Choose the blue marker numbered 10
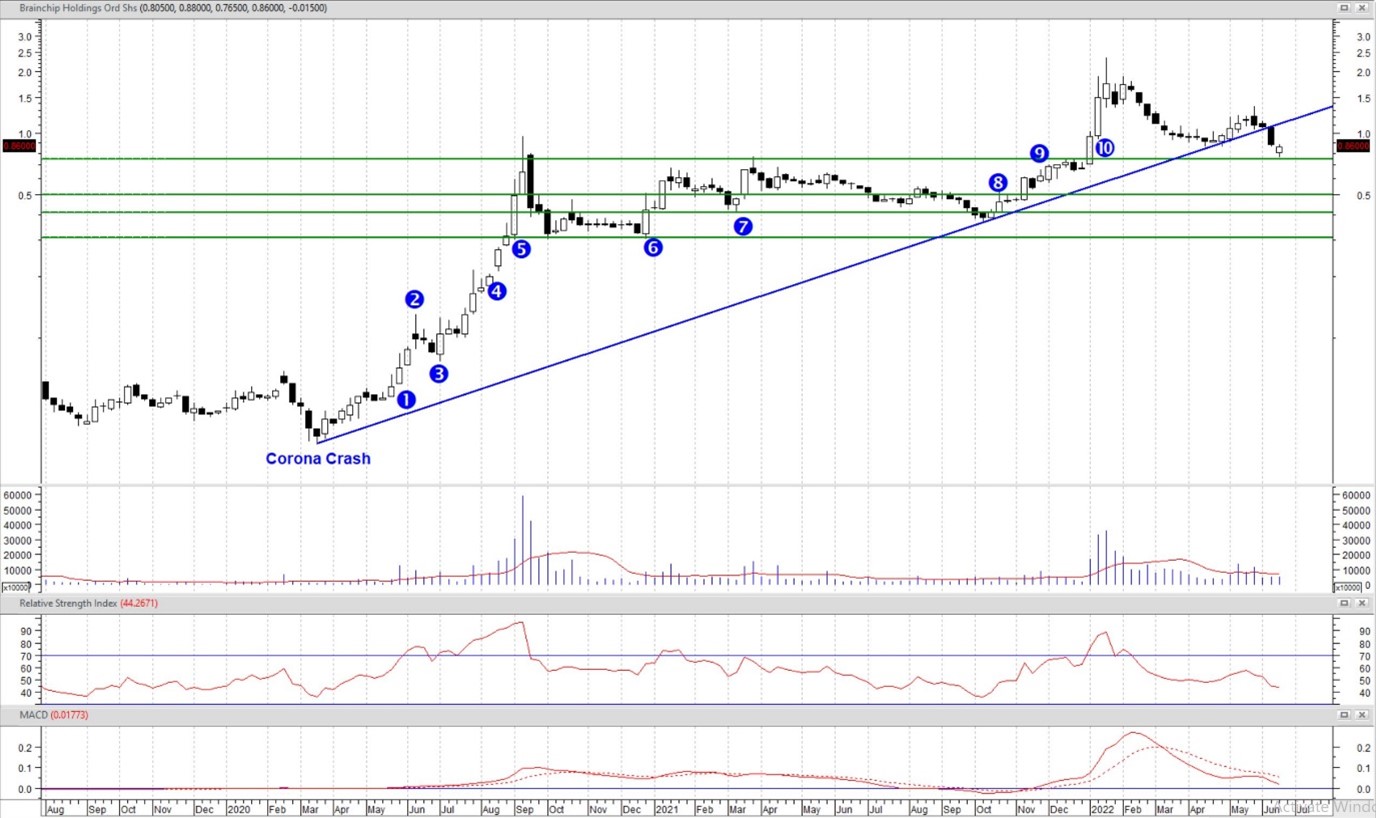Screen dimensions: 1376x818 (x=1104, y=147)
